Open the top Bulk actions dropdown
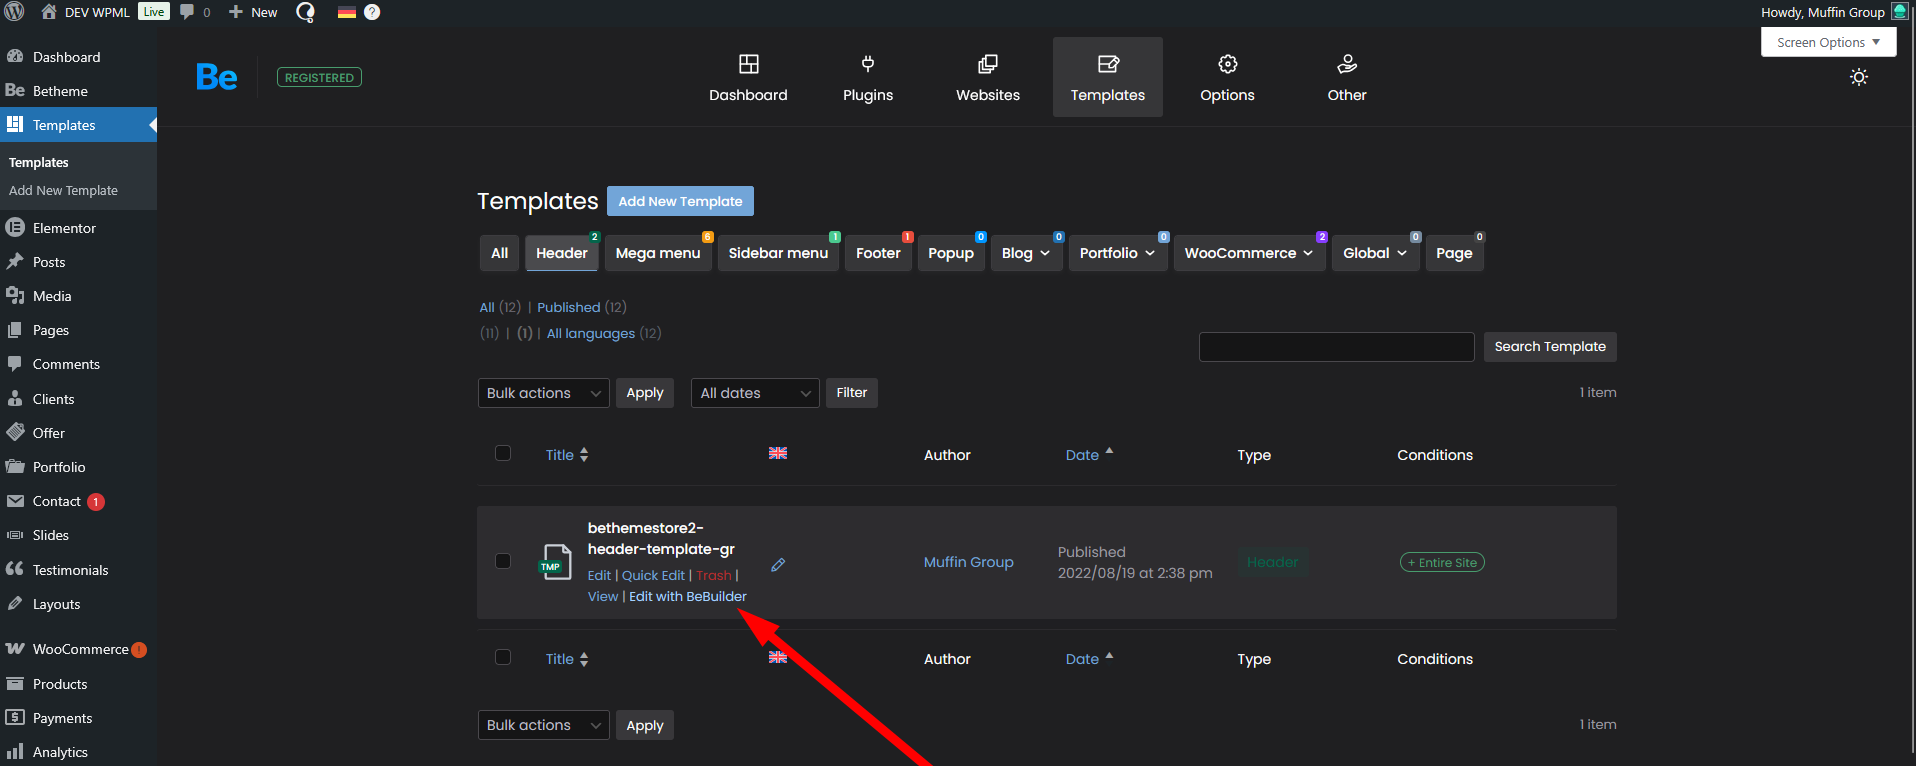 click(x=543, y=393)
